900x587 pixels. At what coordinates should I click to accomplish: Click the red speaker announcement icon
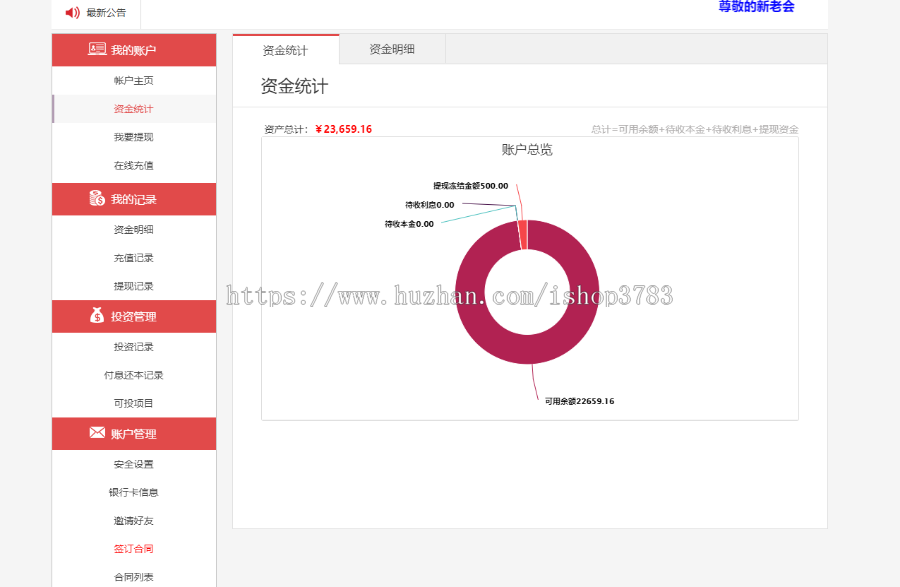point(72,13)
